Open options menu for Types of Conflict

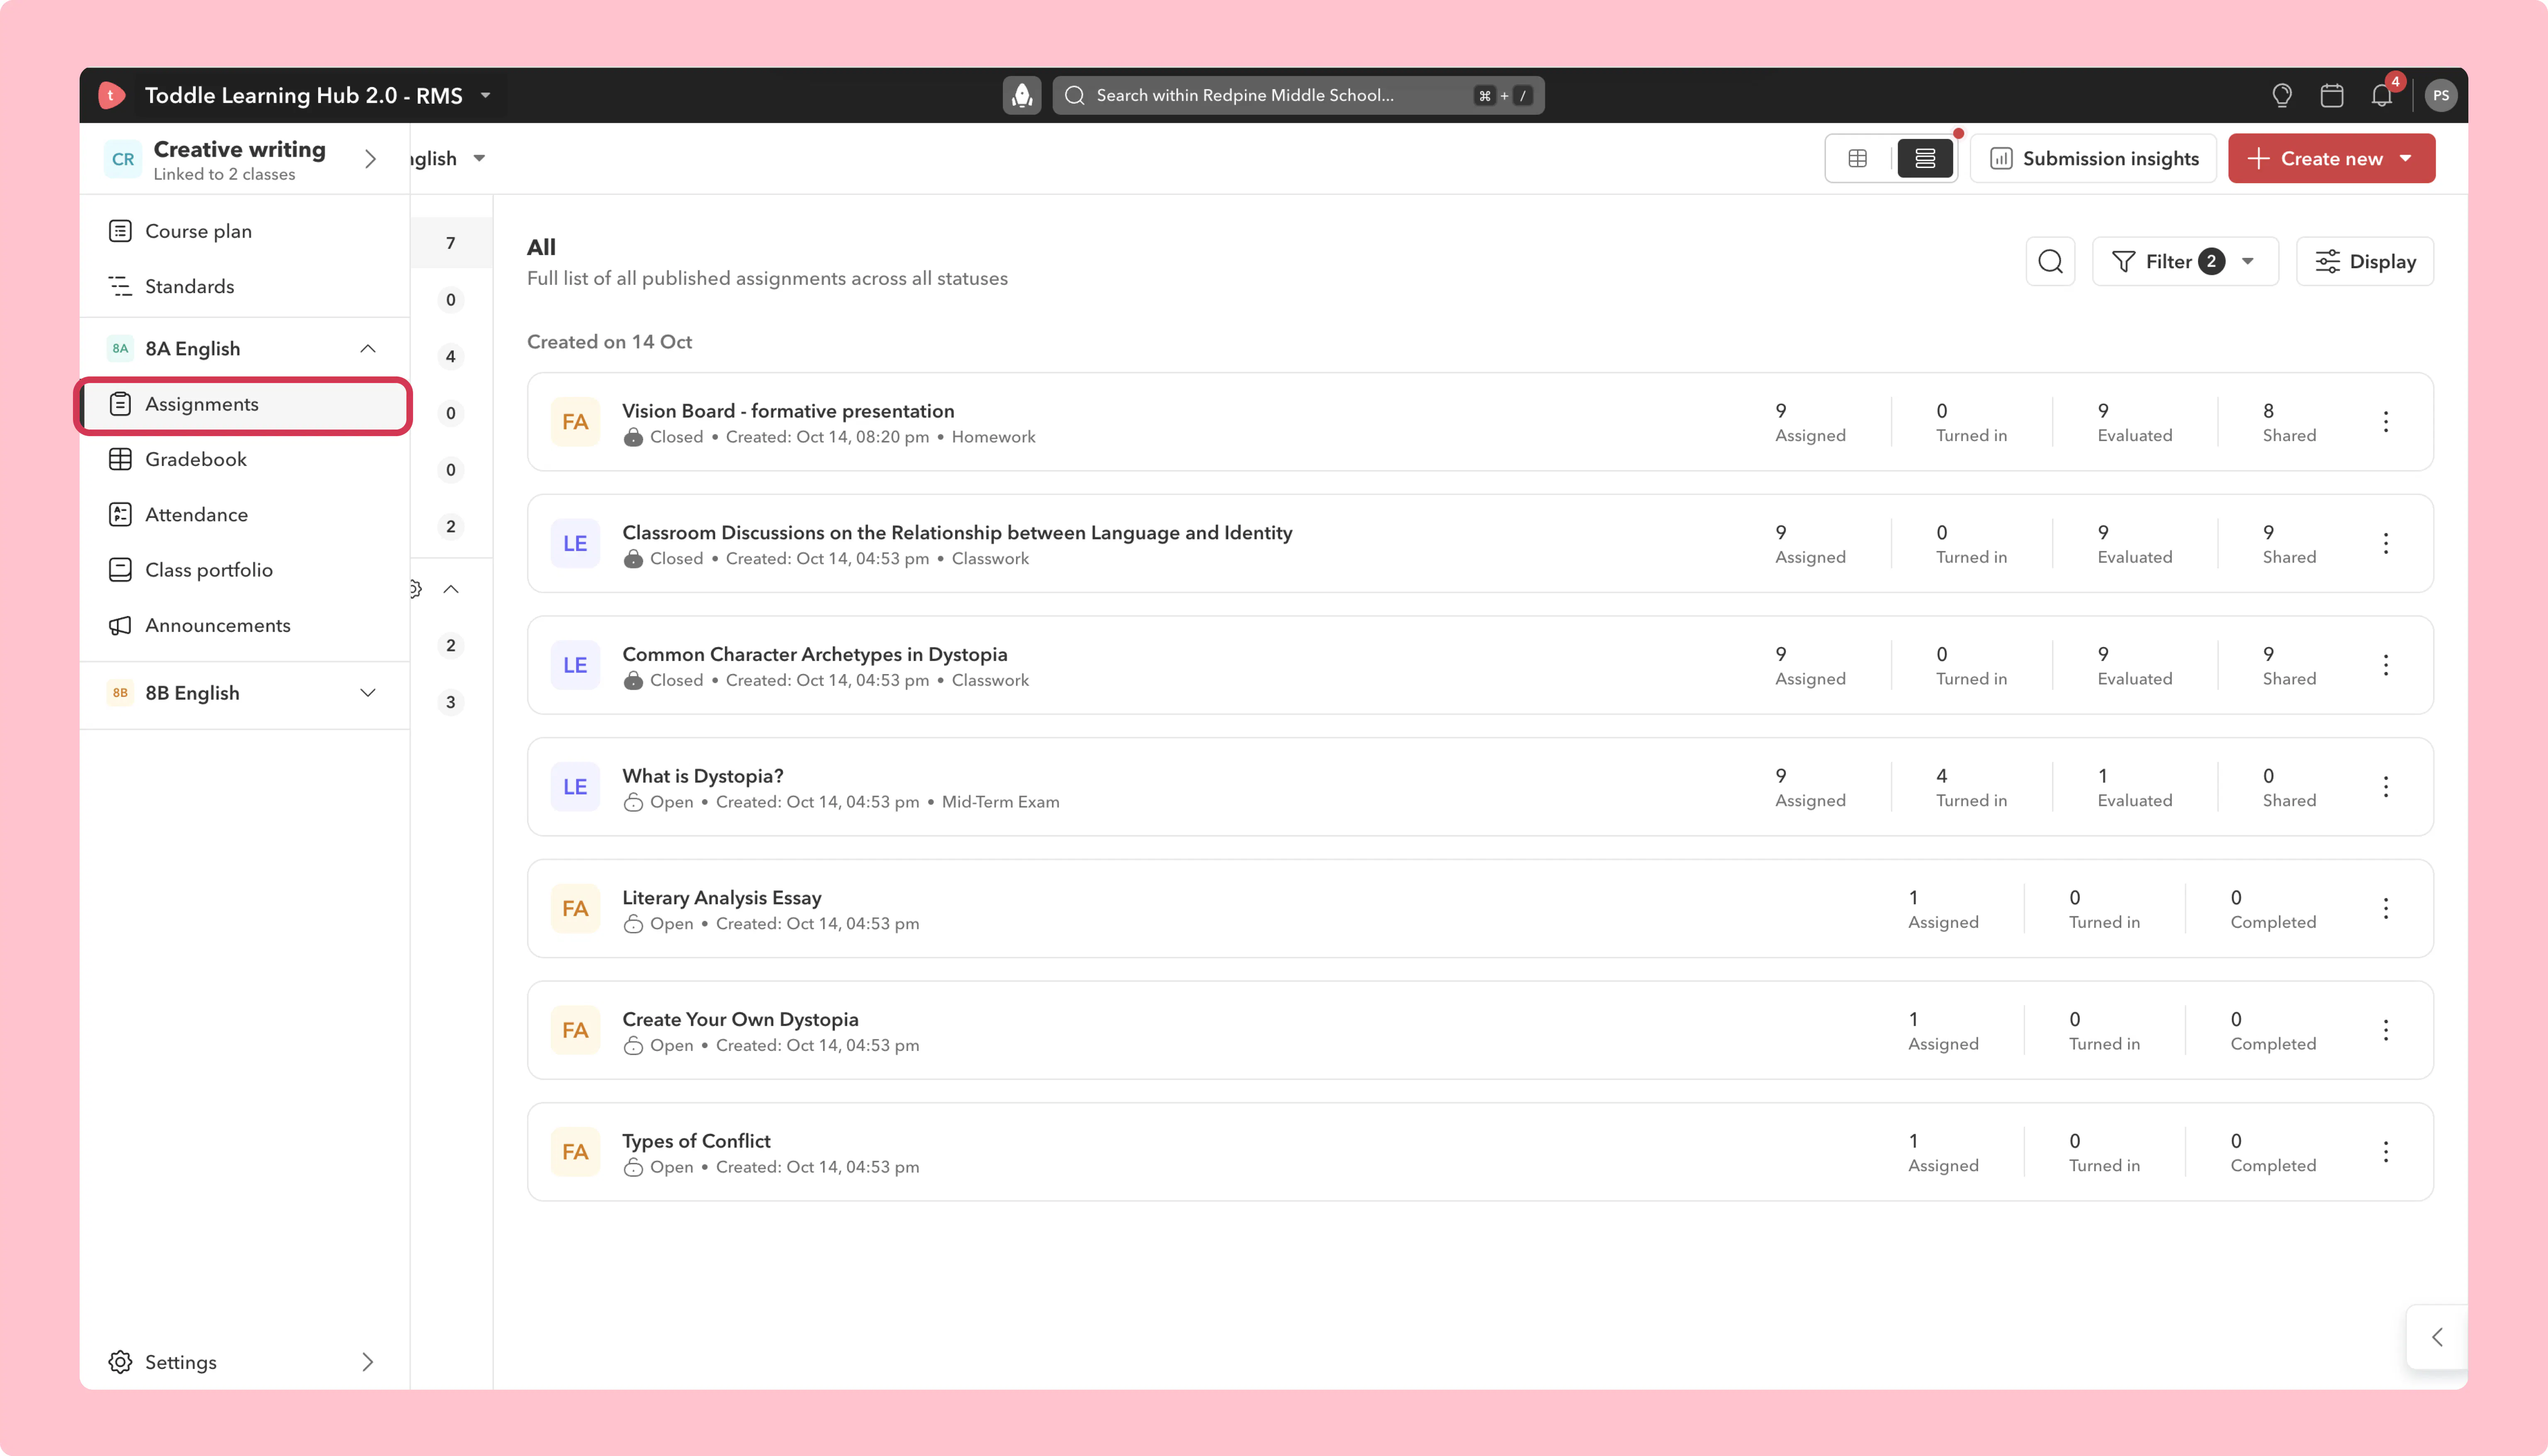pyautogui.click(x=2385, y=1152)
